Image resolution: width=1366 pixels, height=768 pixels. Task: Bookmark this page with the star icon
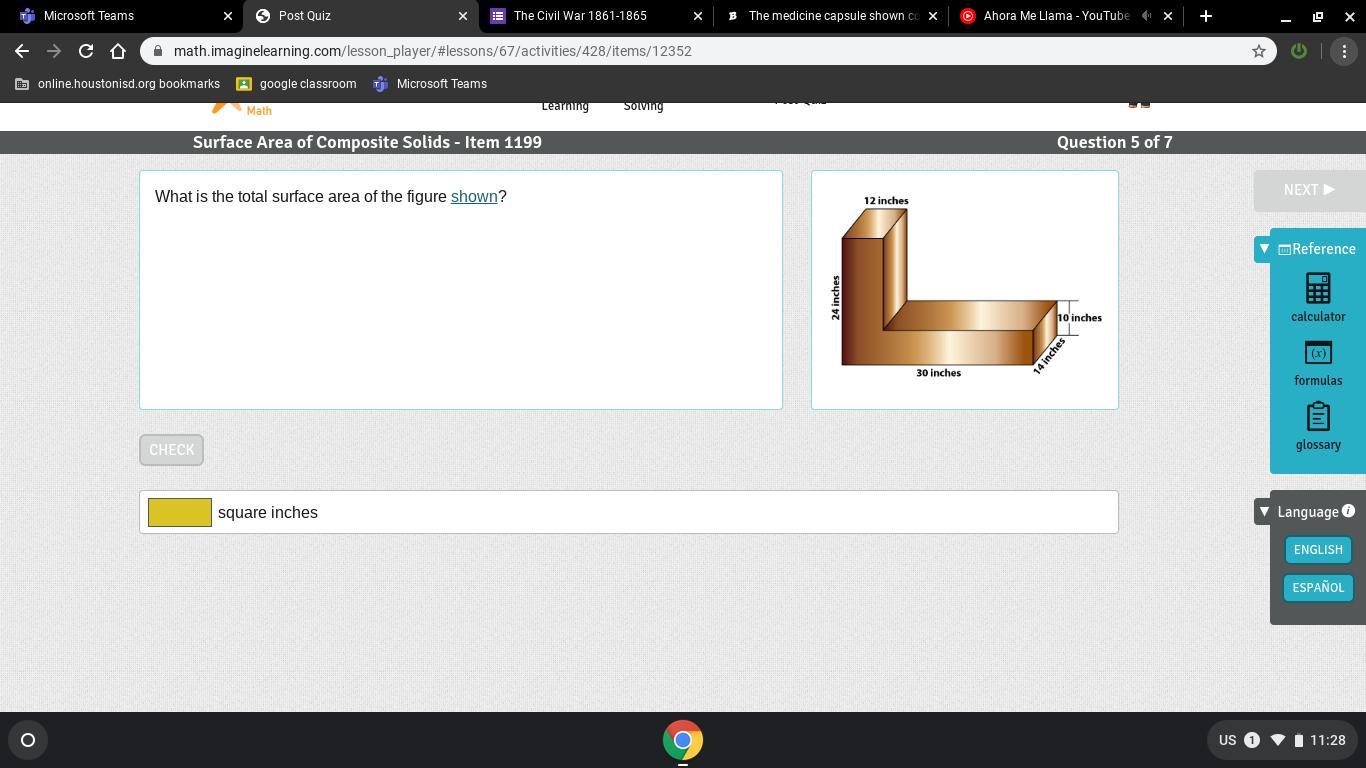(x=1259, y=51)
